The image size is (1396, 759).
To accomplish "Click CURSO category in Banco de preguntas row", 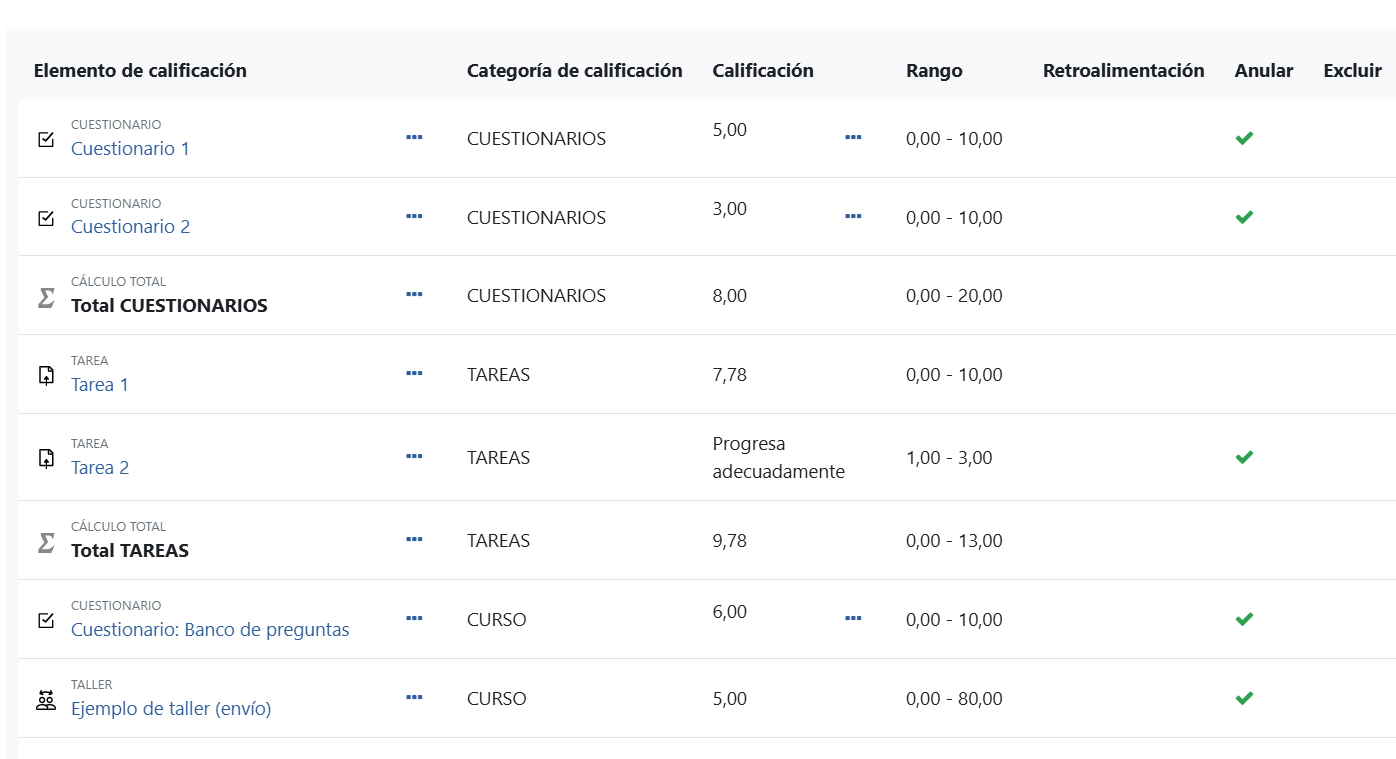I will pos(497,620).
